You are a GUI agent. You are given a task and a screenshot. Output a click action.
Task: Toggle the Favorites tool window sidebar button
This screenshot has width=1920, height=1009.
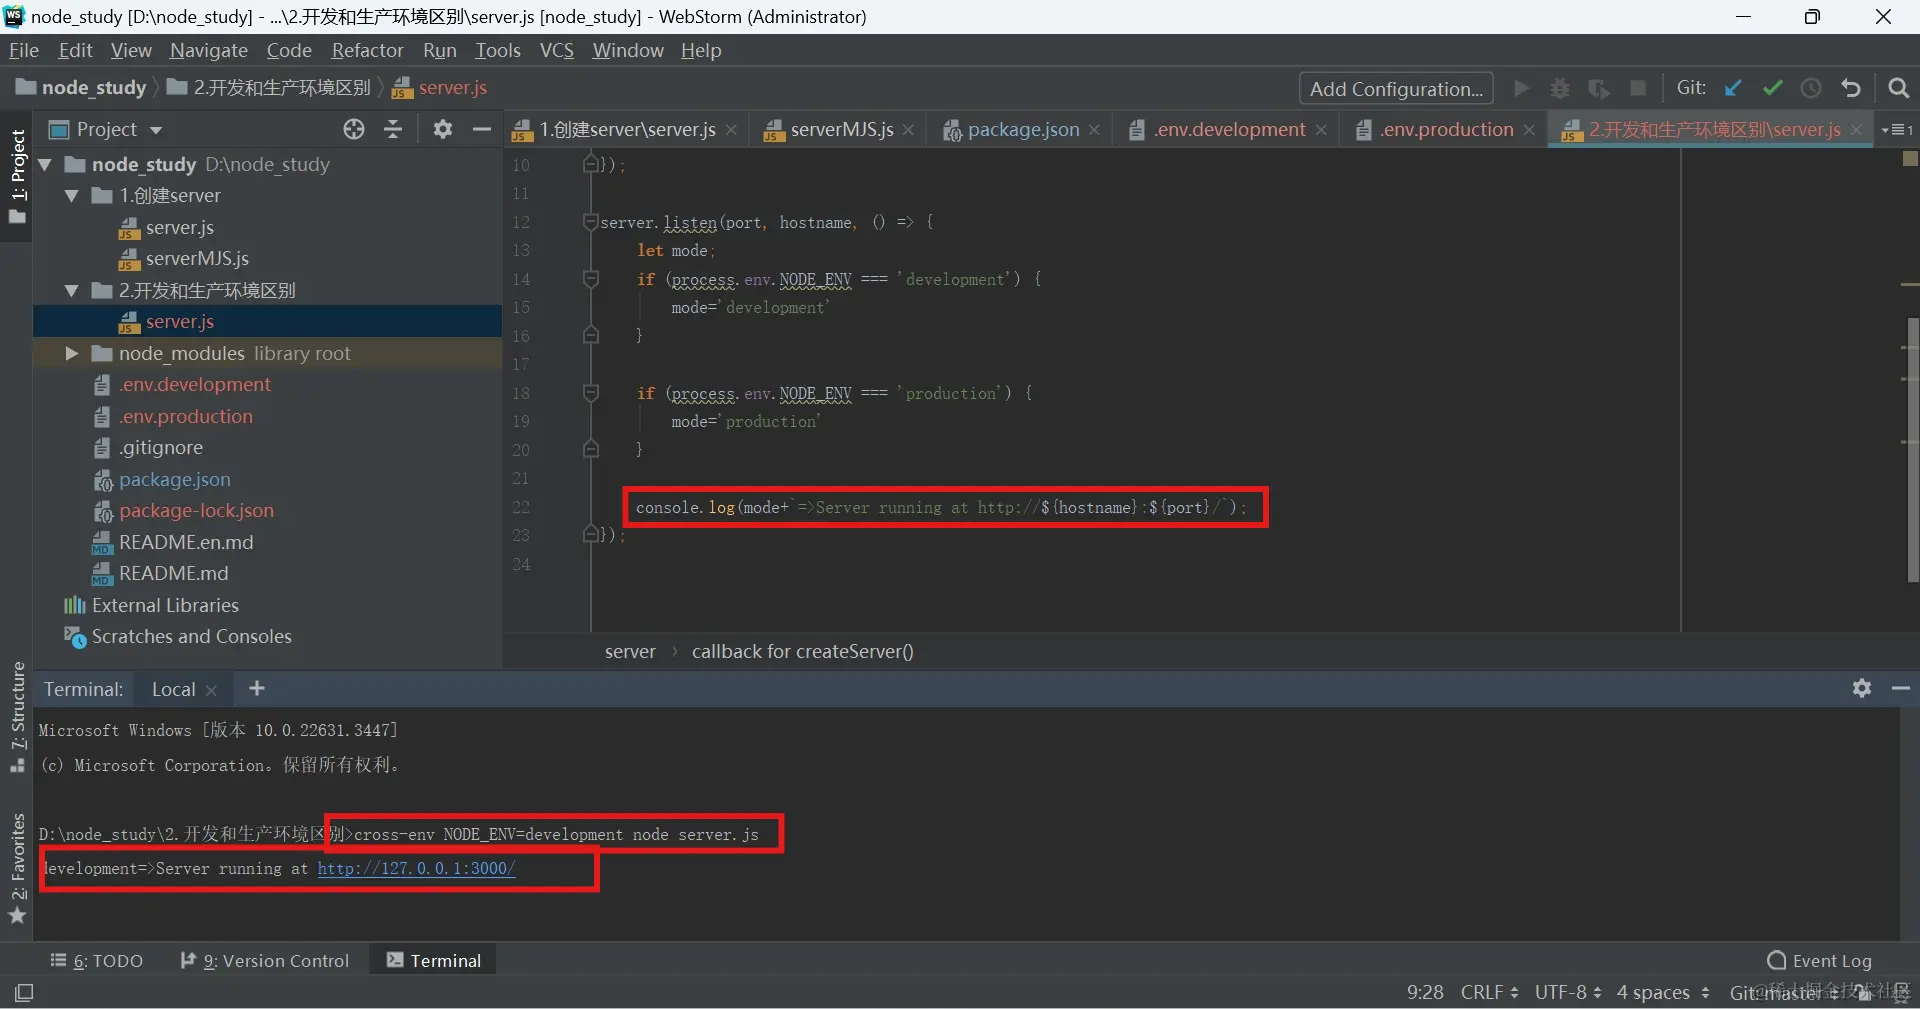tap(17, 868)
